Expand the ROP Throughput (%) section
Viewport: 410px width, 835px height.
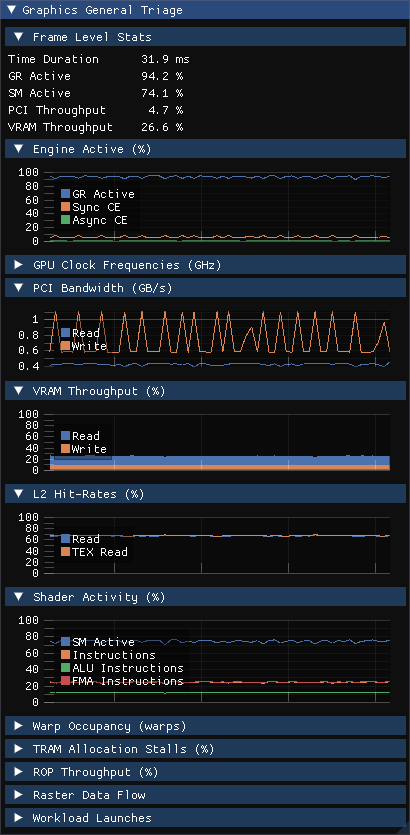[205, 772]
